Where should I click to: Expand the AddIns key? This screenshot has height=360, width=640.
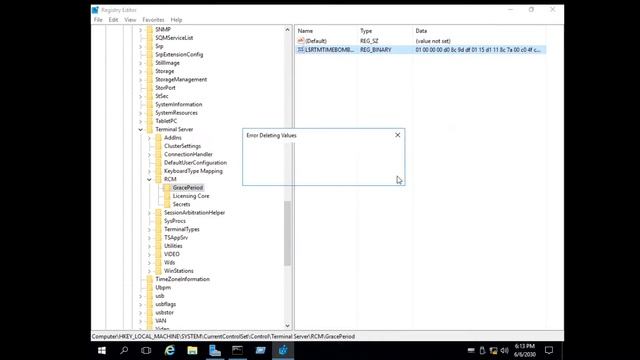click(149, 138)
